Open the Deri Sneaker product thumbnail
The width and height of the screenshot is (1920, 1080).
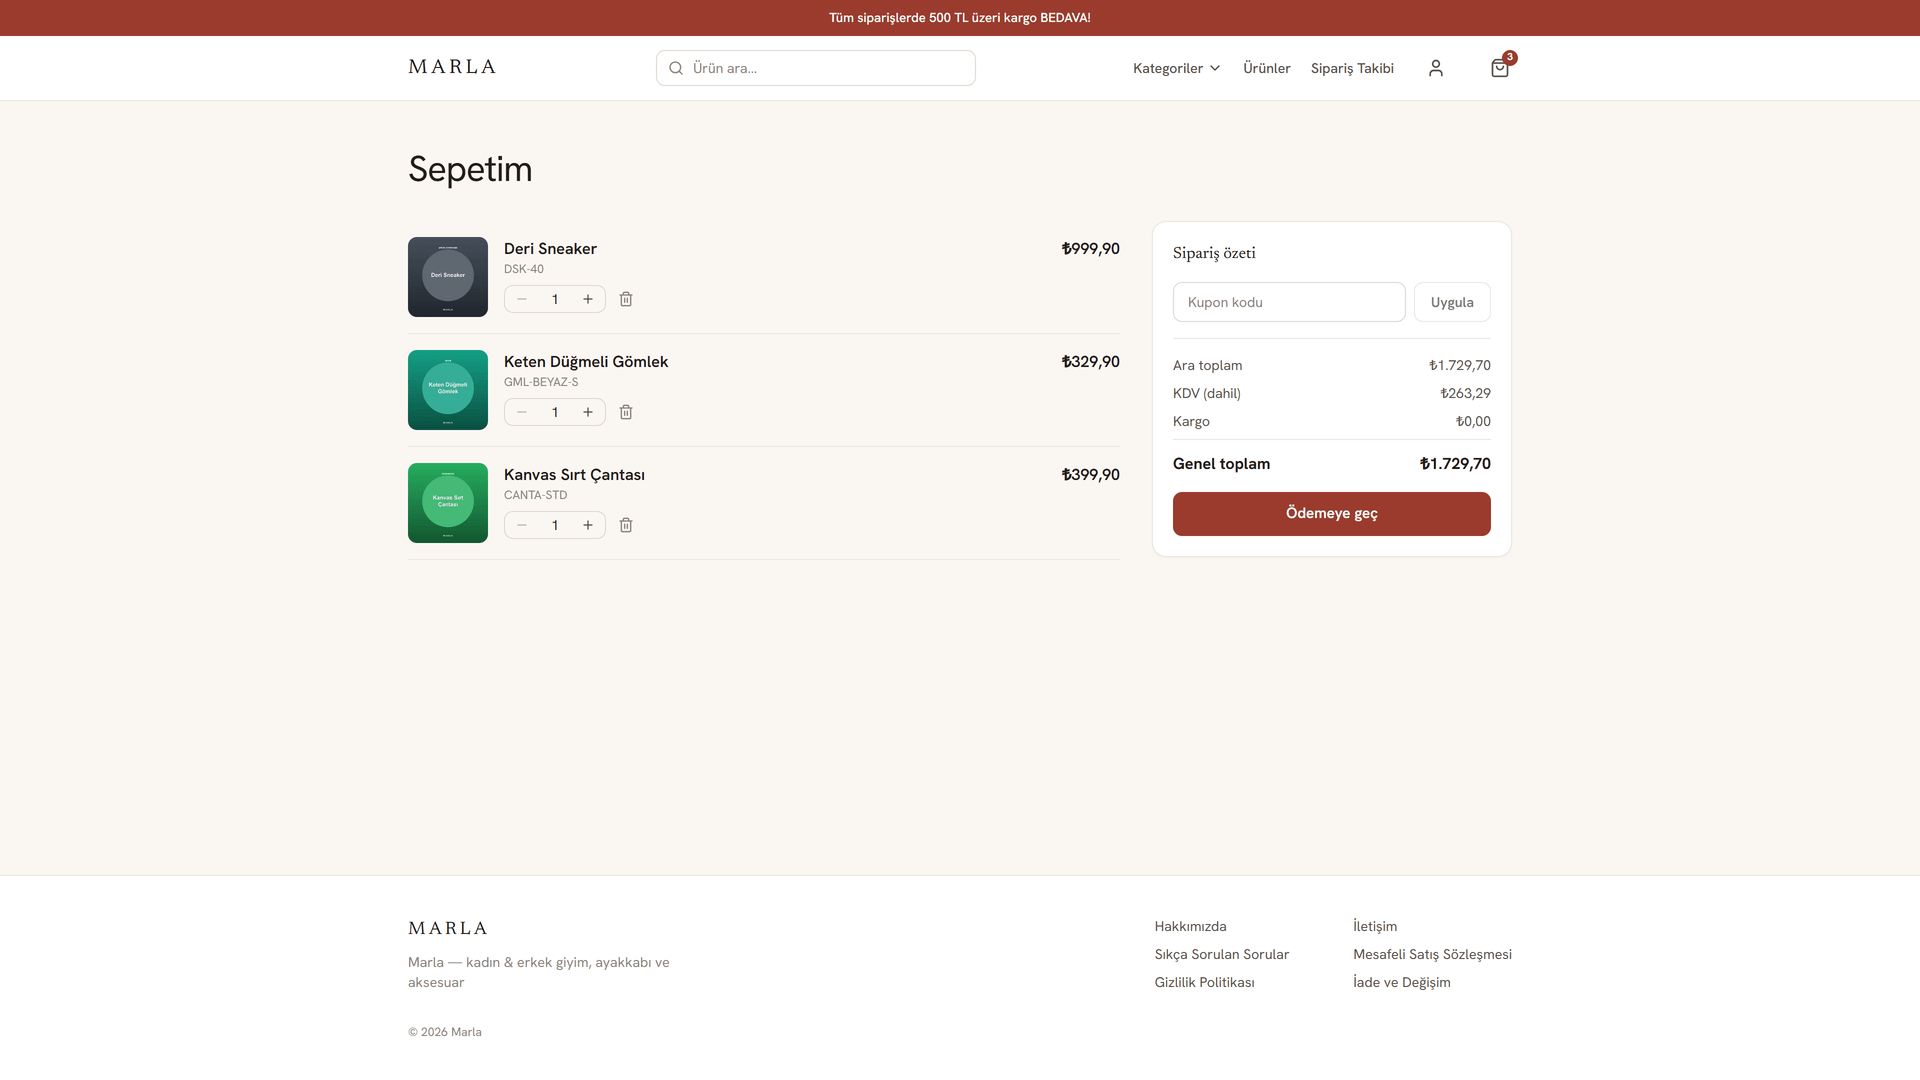point(448,277)
